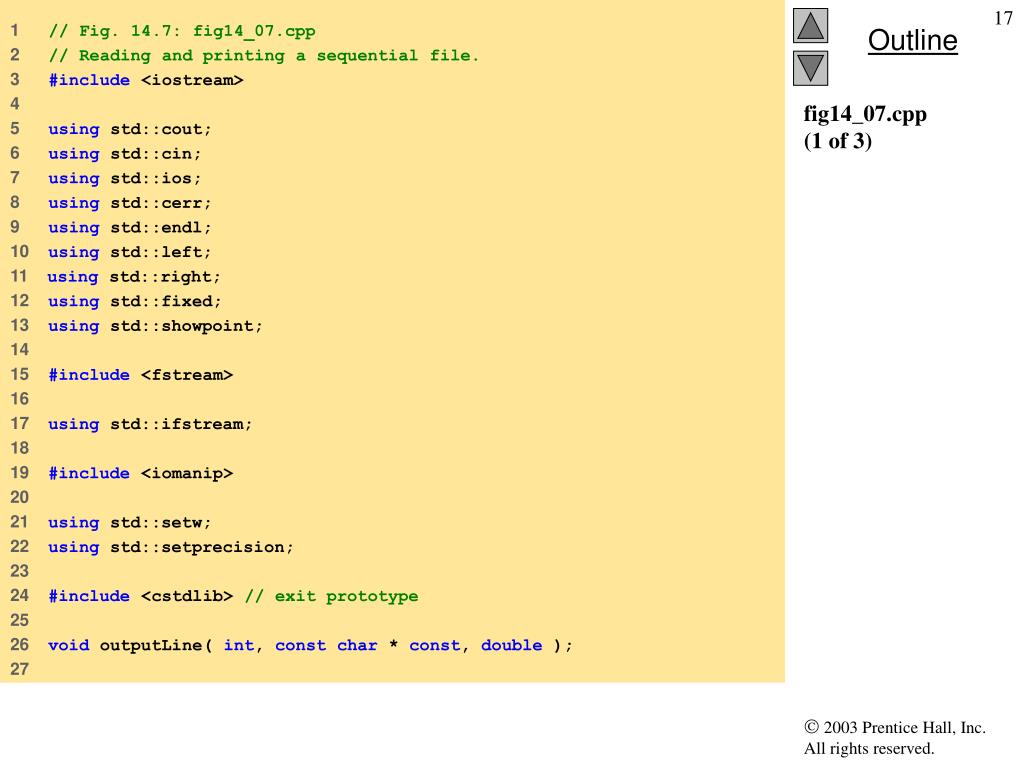1024x768 pixels.
Task: Click the '© 2003 Prentice Hall, Inc.' copyright text
Action: 895,728
